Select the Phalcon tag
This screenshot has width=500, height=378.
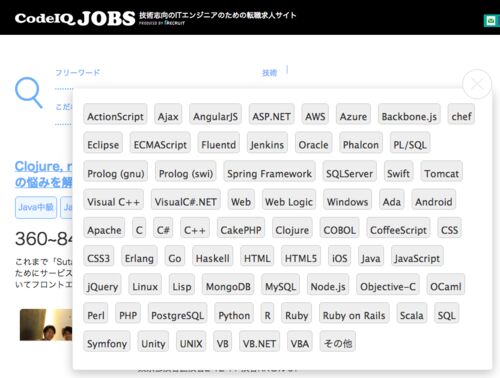[361, 142]
